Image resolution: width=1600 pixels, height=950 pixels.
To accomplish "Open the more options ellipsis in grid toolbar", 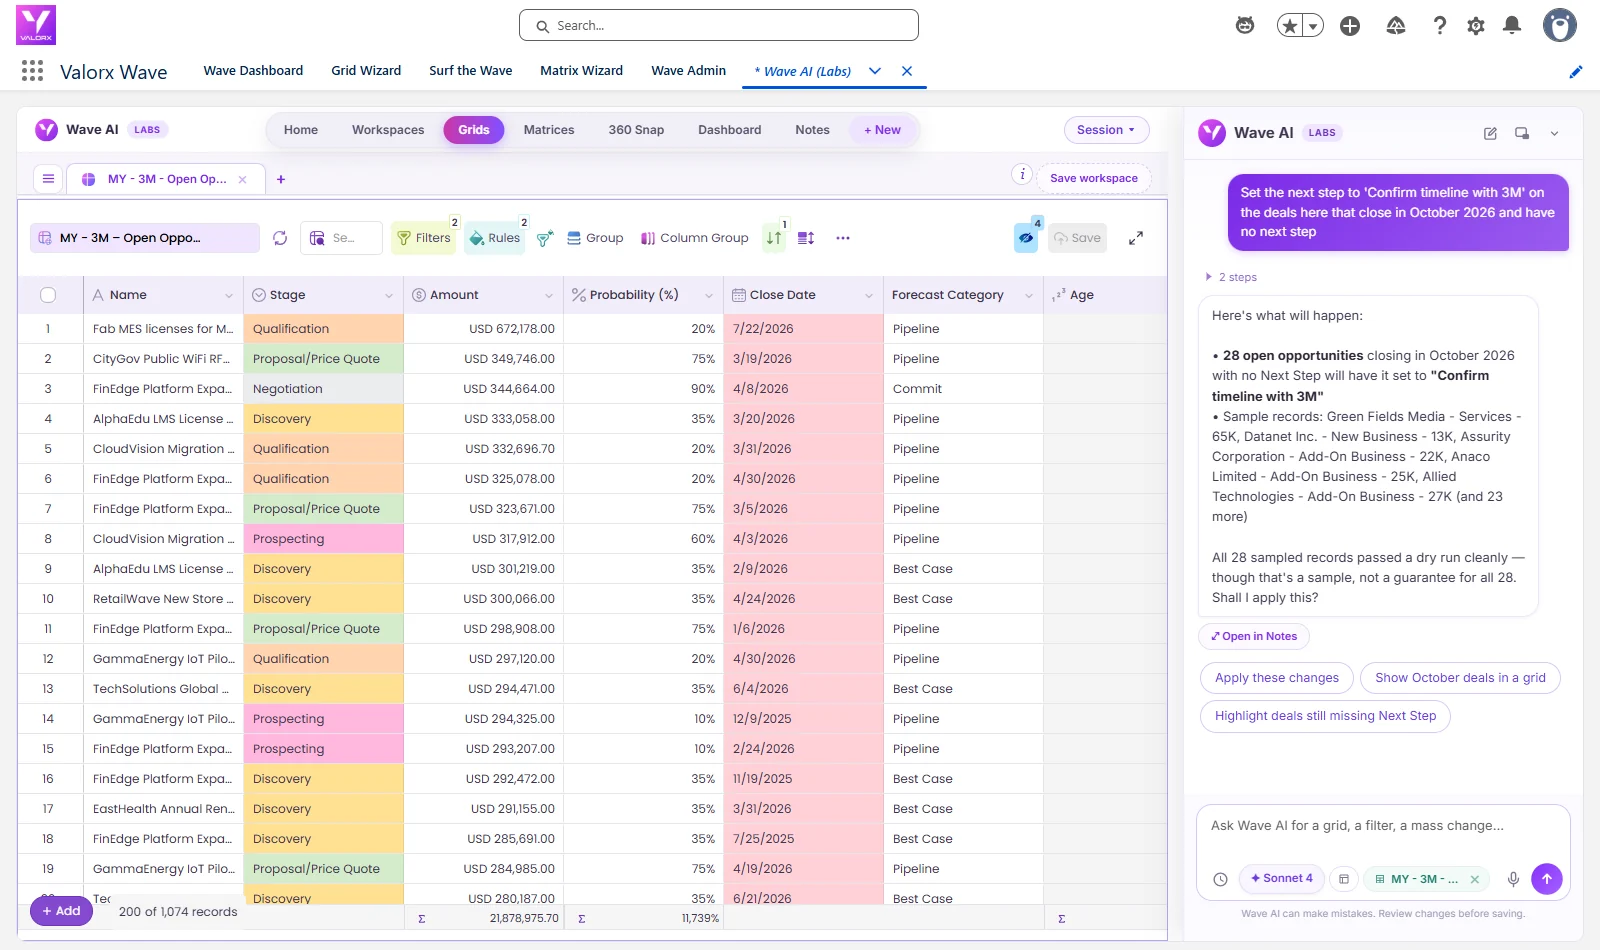I will [843, 238].
